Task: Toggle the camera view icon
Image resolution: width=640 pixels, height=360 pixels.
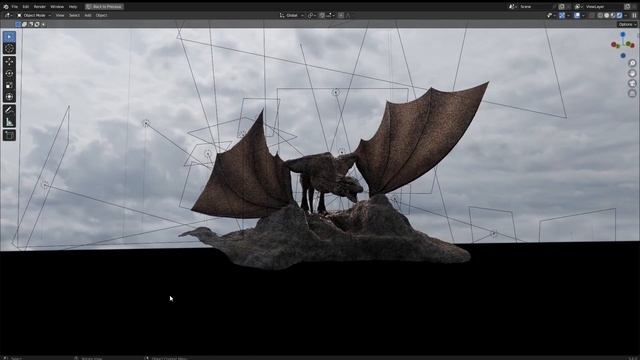Action: pyautogui.click(x=632, y=83)
